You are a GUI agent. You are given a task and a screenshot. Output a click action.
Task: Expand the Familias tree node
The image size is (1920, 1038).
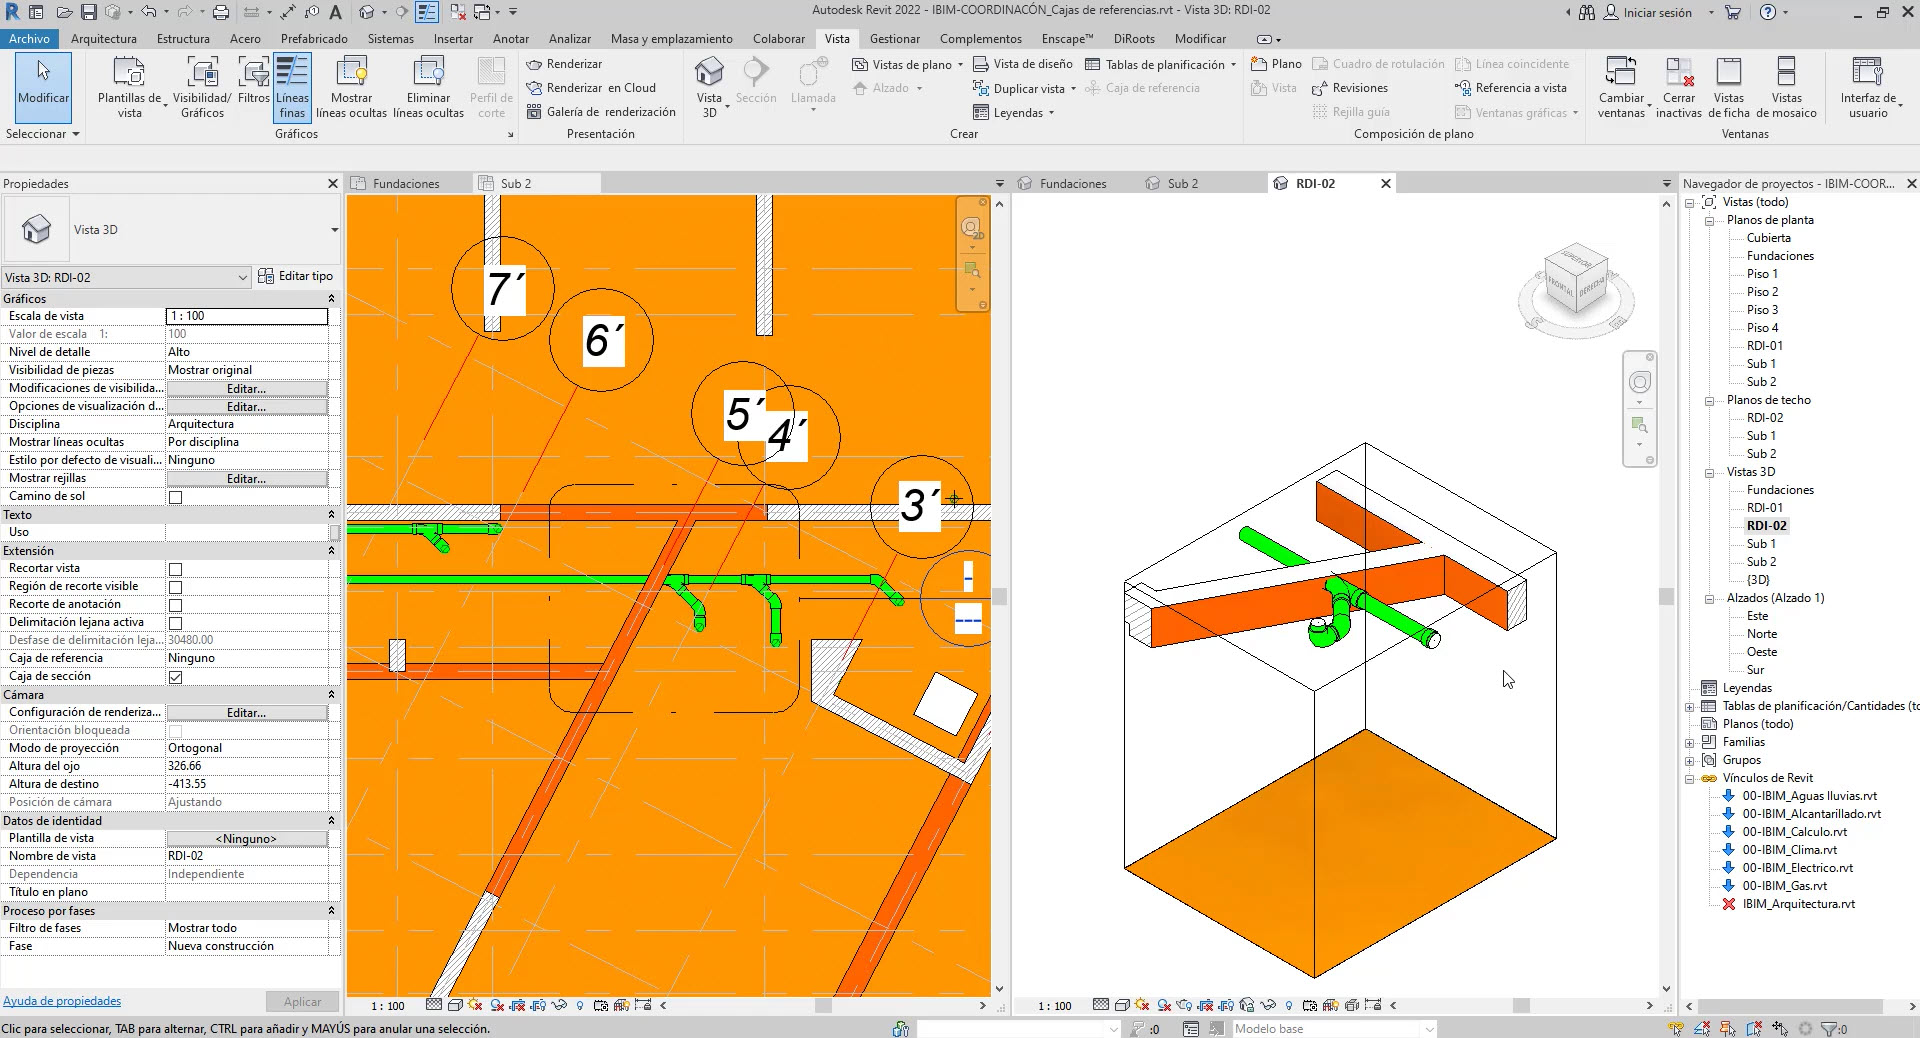1690,743
